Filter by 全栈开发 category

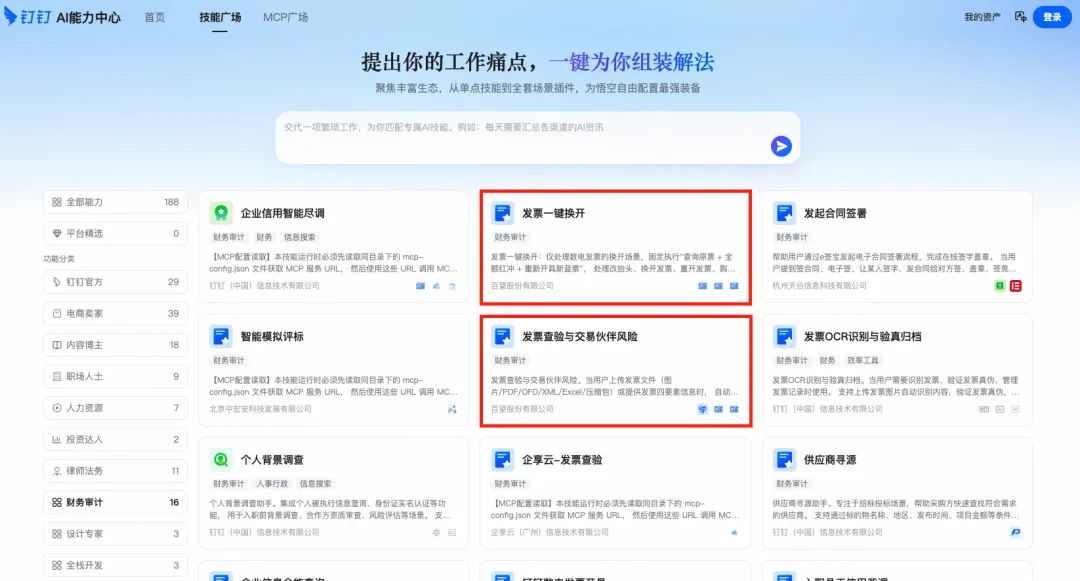(x=115, y=565)
